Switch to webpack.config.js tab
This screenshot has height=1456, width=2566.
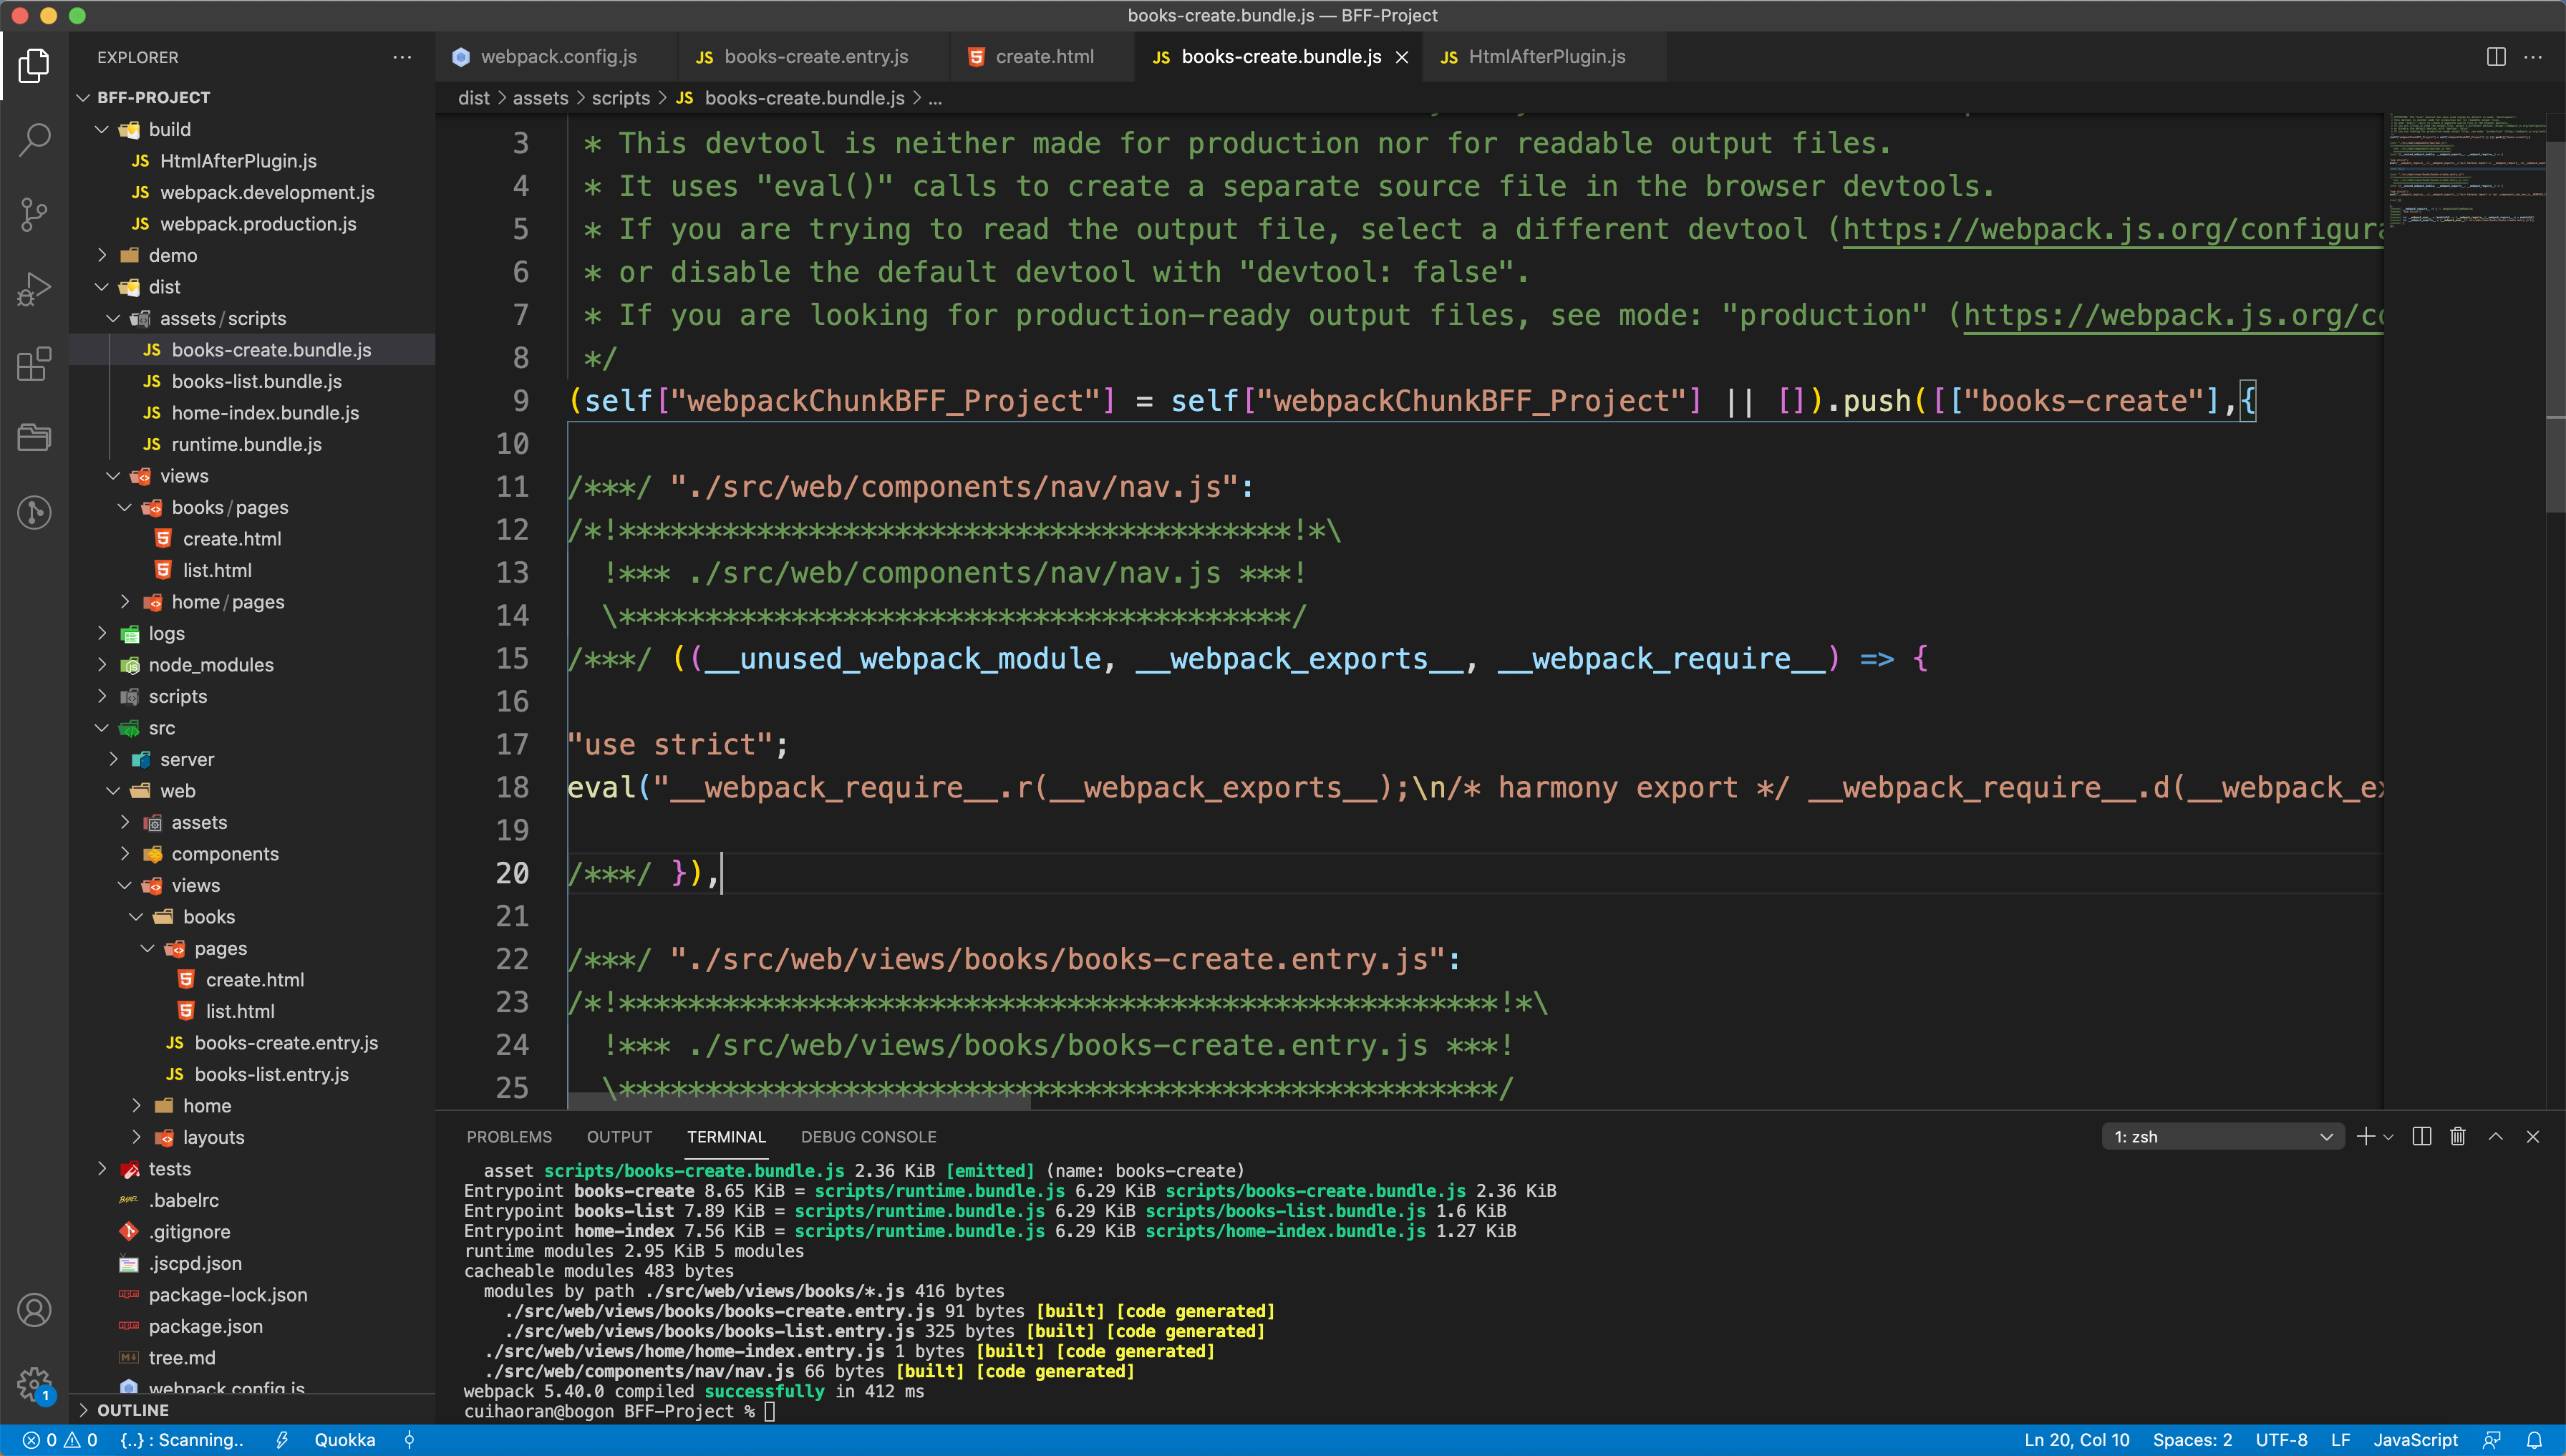tap(557, 57)
